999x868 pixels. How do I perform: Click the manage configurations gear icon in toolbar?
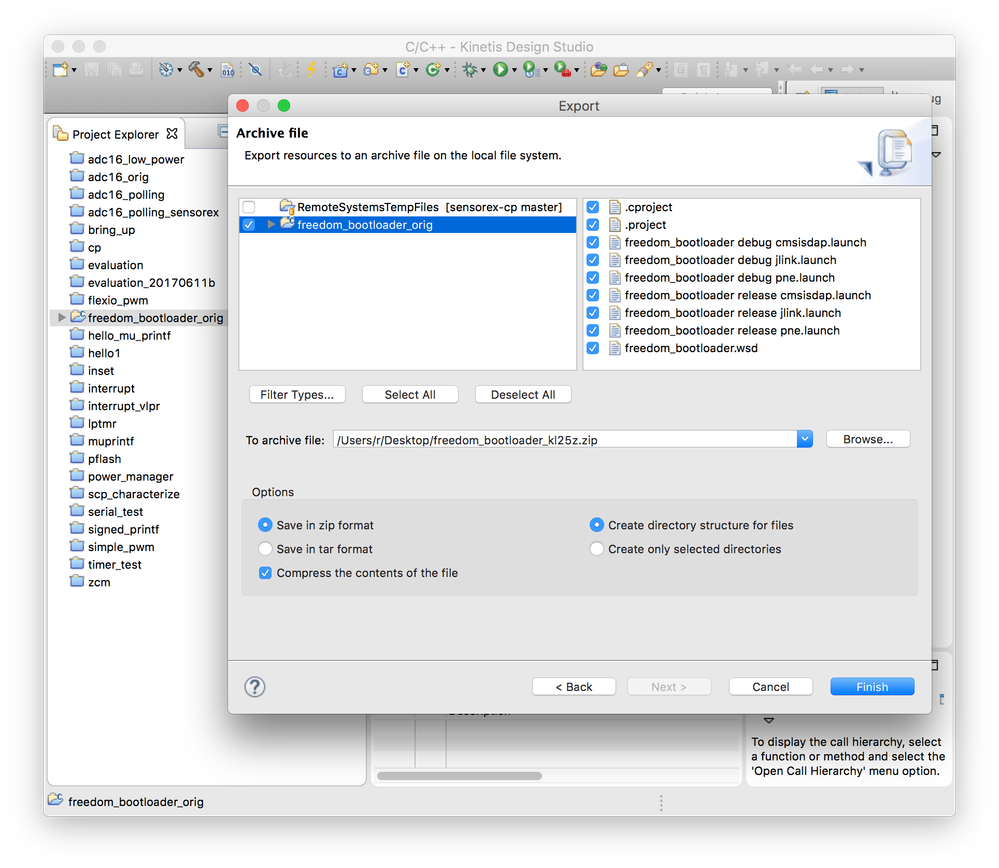click(x=166, y=69)
